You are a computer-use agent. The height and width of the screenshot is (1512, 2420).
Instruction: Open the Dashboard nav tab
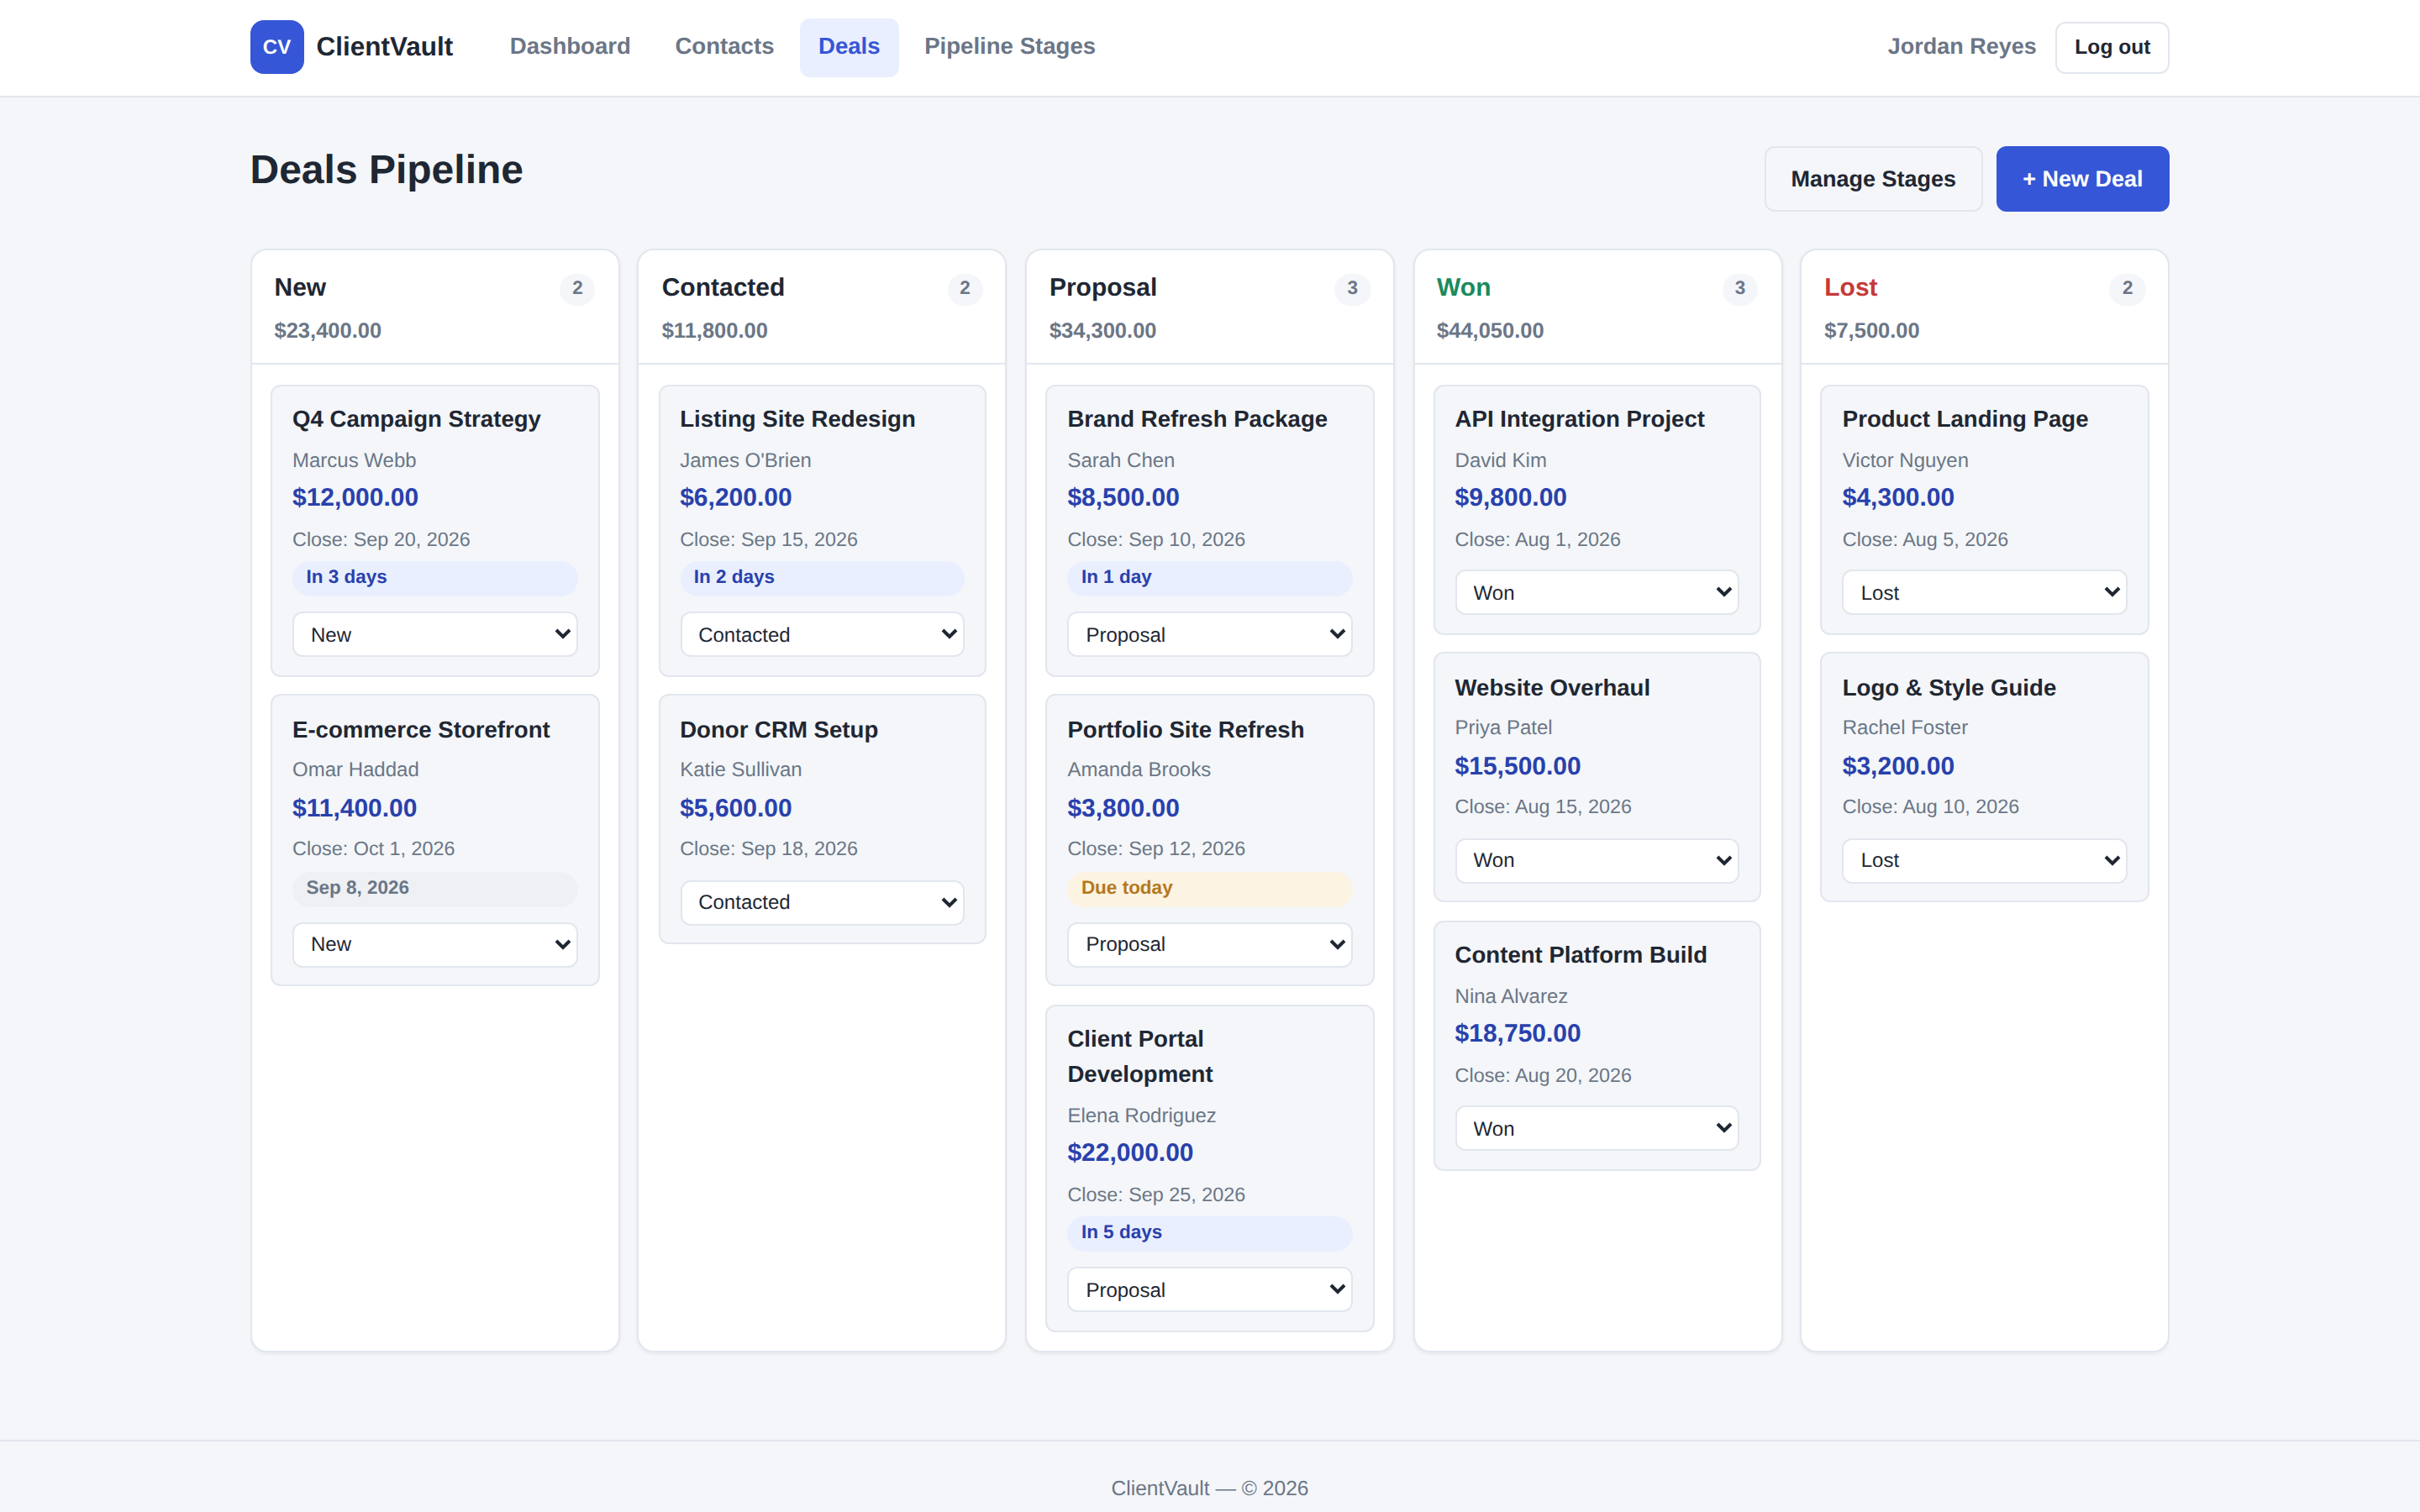click(x=570, y=47)
